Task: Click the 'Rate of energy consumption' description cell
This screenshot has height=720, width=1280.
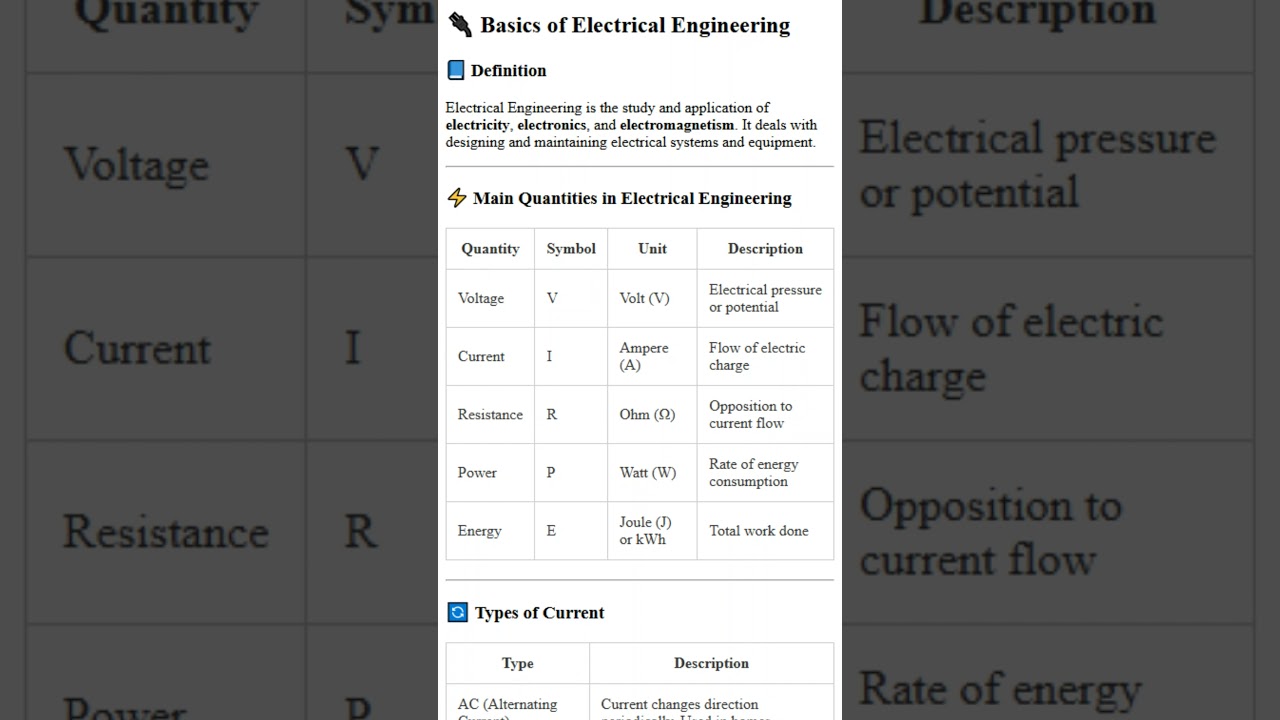Action: click(754, 472)
